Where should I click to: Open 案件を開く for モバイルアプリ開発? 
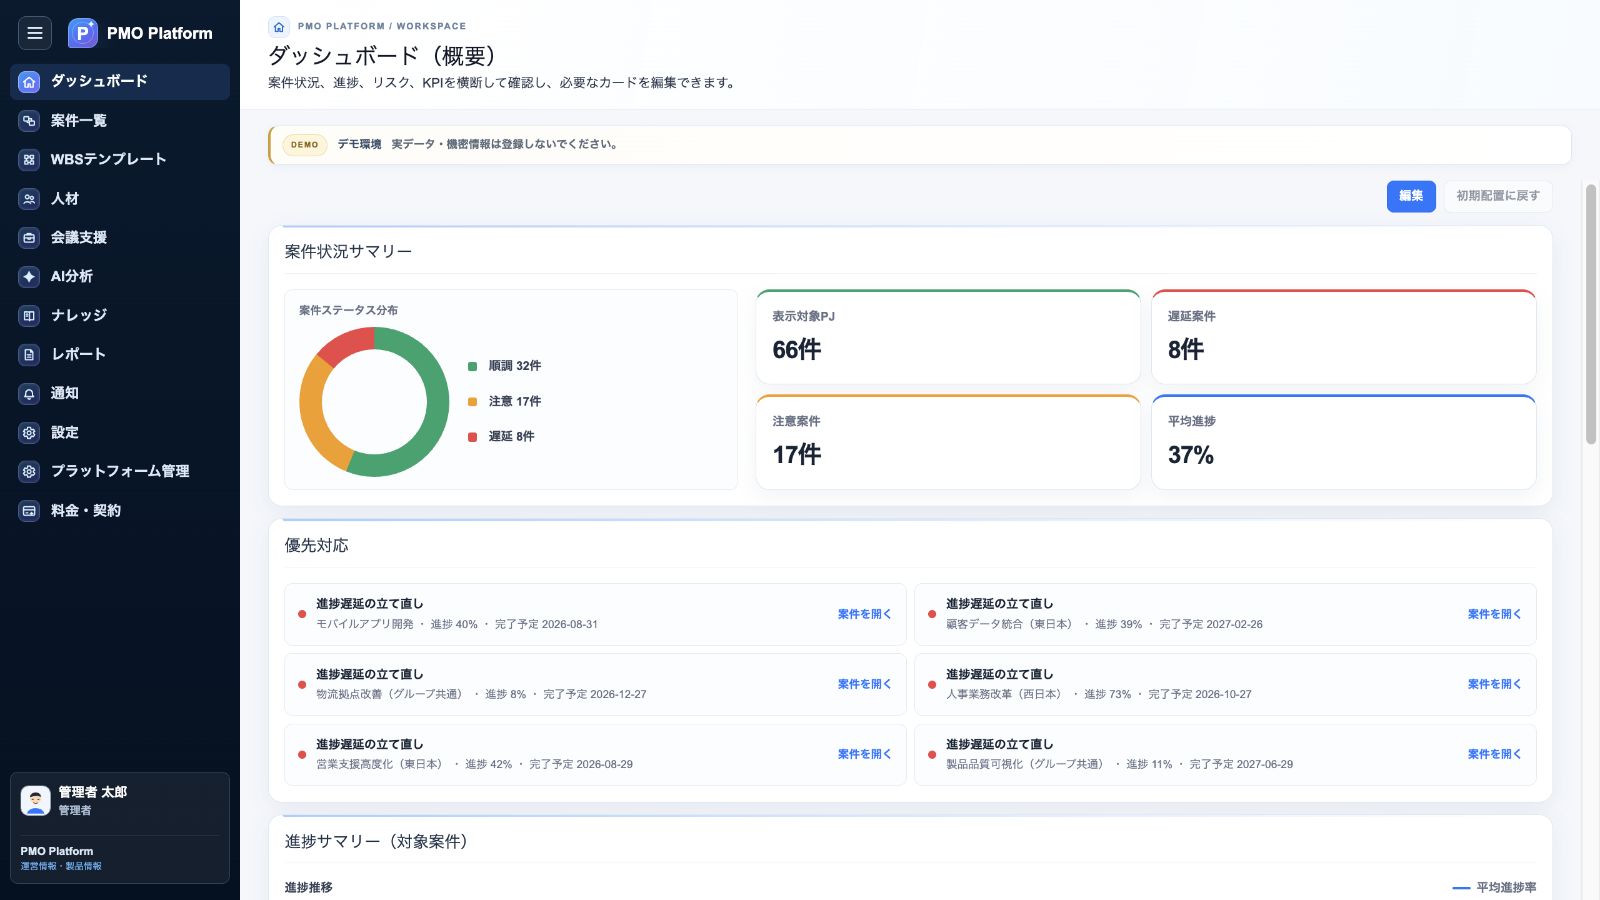point(864,614)
